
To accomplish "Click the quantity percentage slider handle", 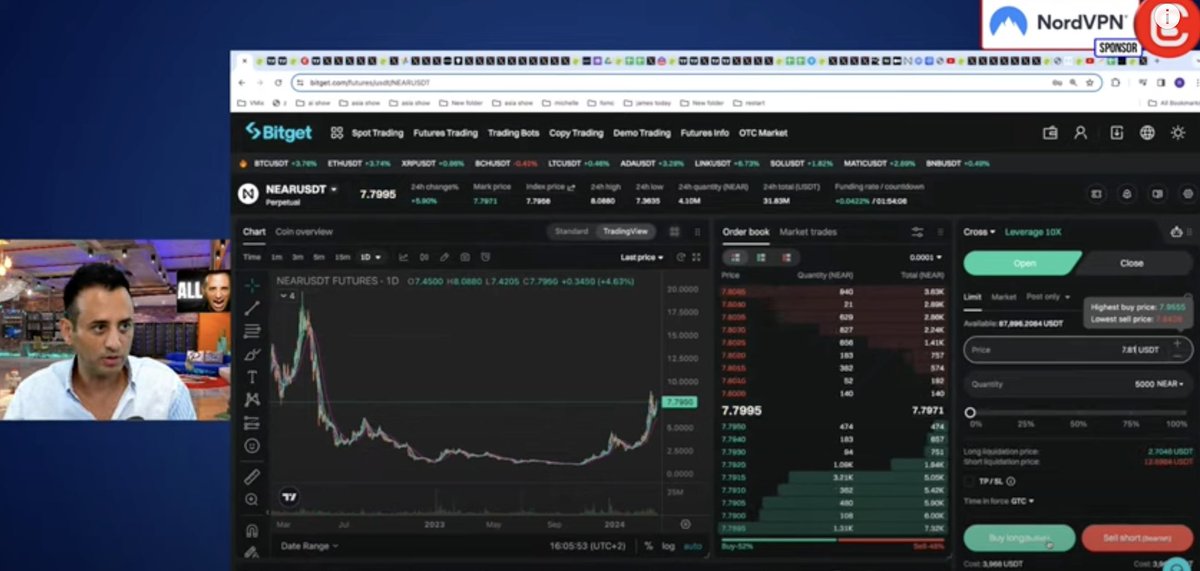I will 970,412.
